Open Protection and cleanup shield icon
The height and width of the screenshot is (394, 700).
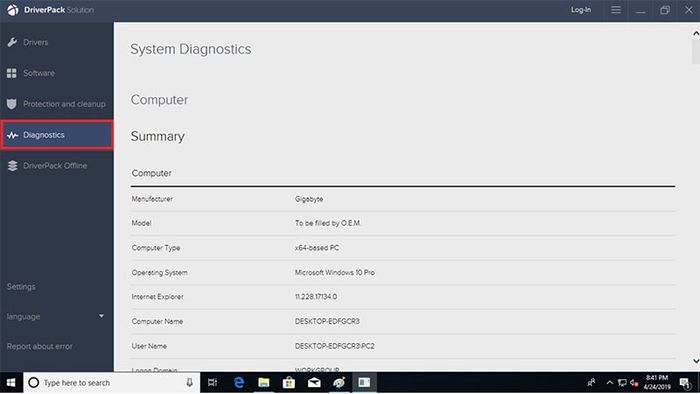click(x=12, y=104)
